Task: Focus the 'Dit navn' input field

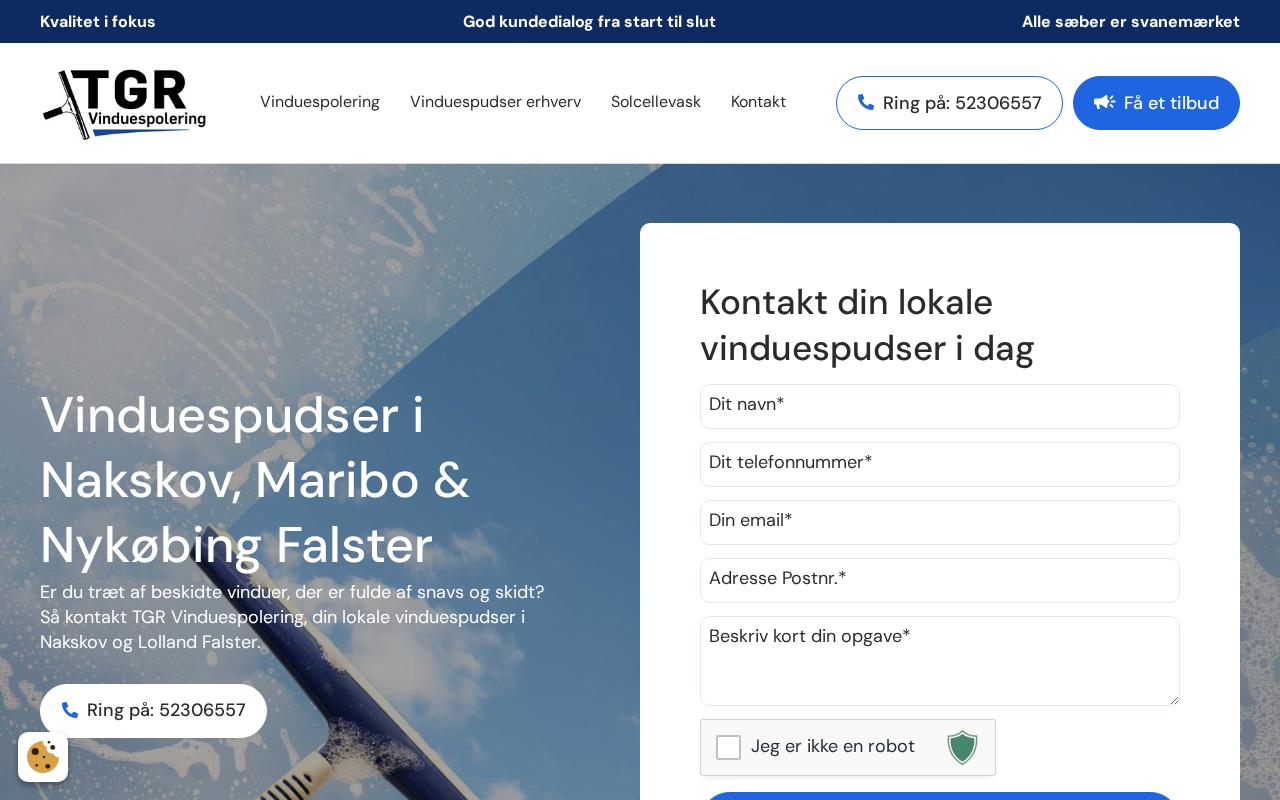Action: pyautogui.click(x=940, y=406)
